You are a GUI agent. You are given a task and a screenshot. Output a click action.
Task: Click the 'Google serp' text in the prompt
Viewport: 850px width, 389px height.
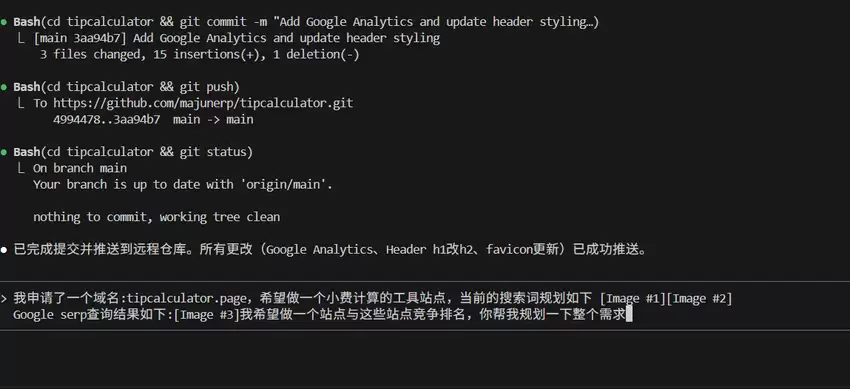pyautogui.click(x=48, y=315)
